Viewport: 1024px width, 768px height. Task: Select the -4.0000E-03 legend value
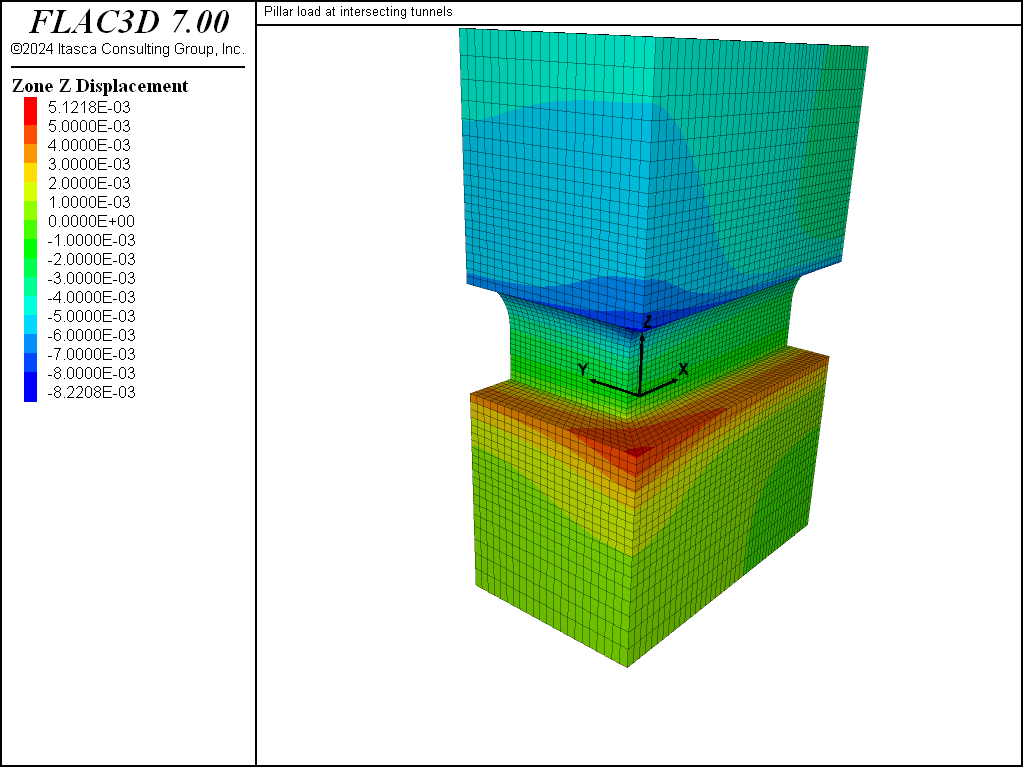tap(91, 296)
